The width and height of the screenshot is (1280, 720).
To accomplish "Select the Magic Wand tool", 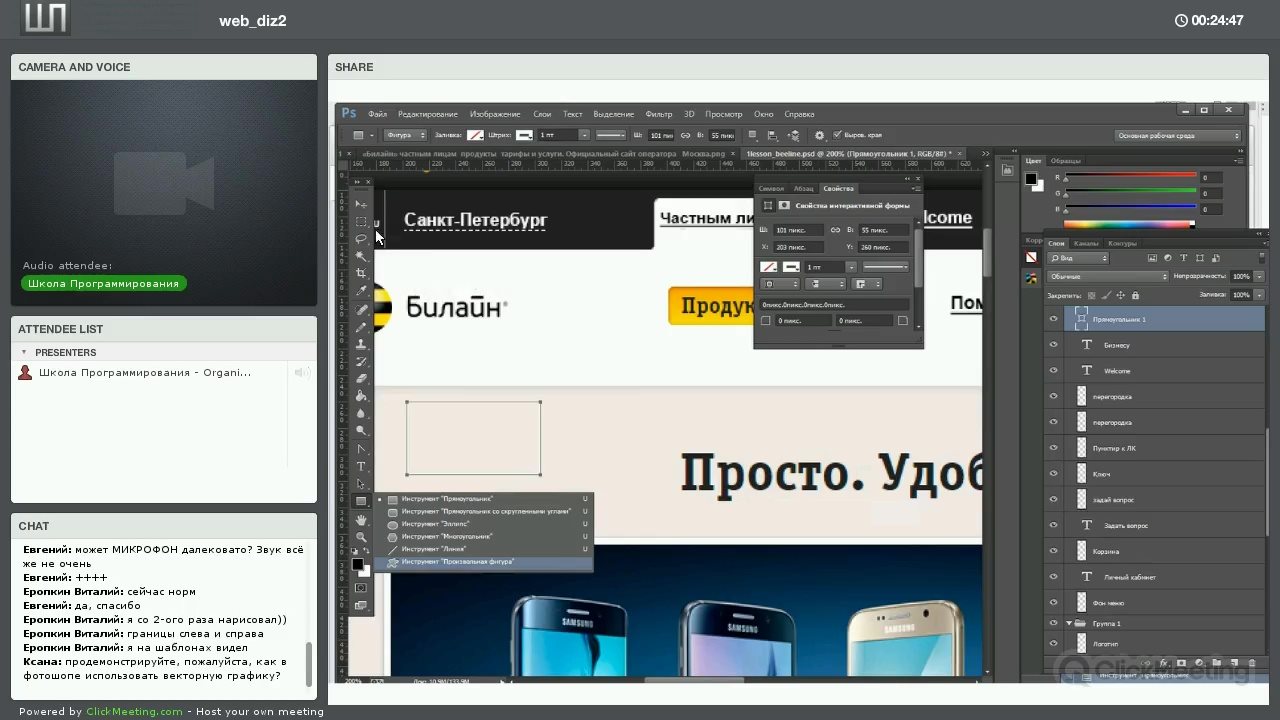I will pyautogui.click(x=361, y=256).
